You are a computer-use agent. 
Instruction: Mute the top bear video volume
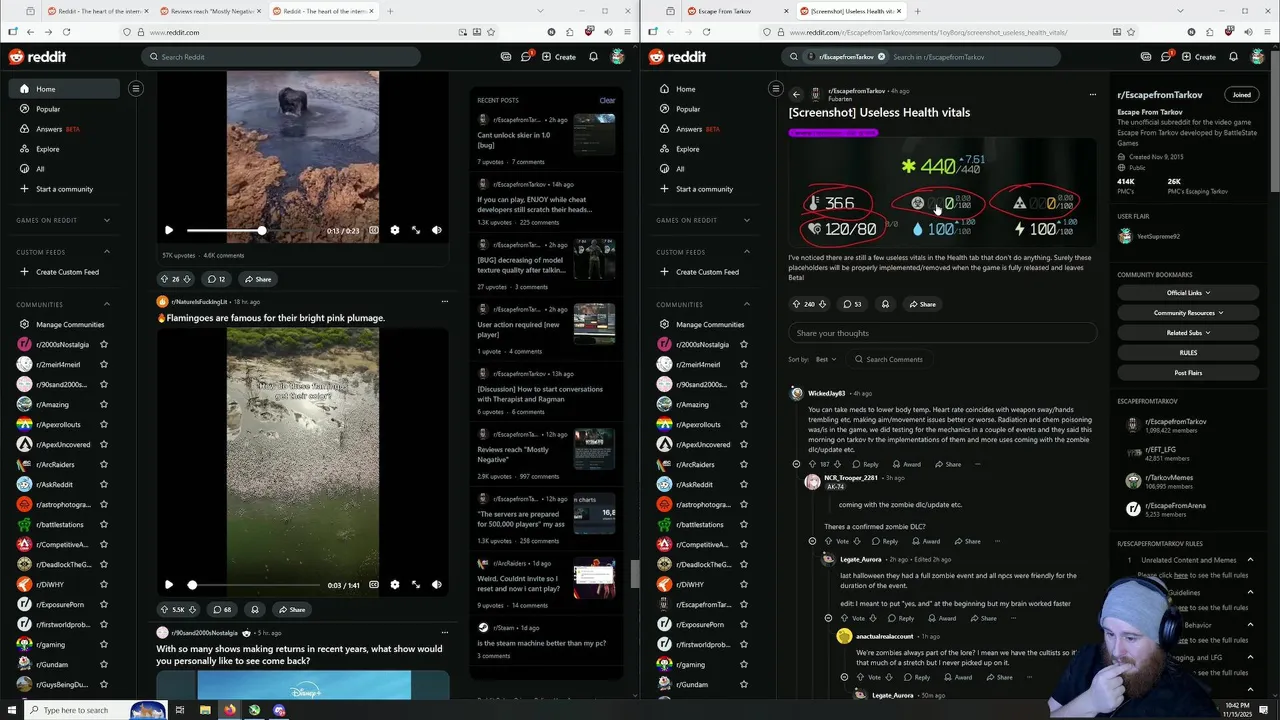(437, 230)
